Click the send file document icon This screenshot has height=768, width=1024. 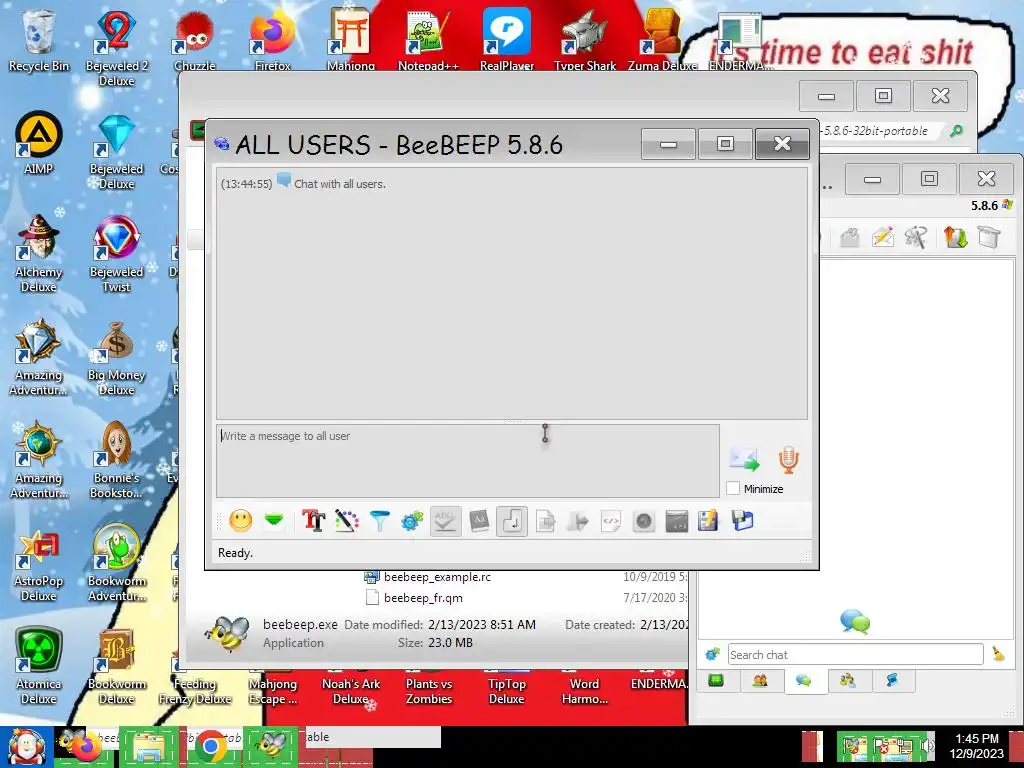pyautogui.click(x=545, y=520)
